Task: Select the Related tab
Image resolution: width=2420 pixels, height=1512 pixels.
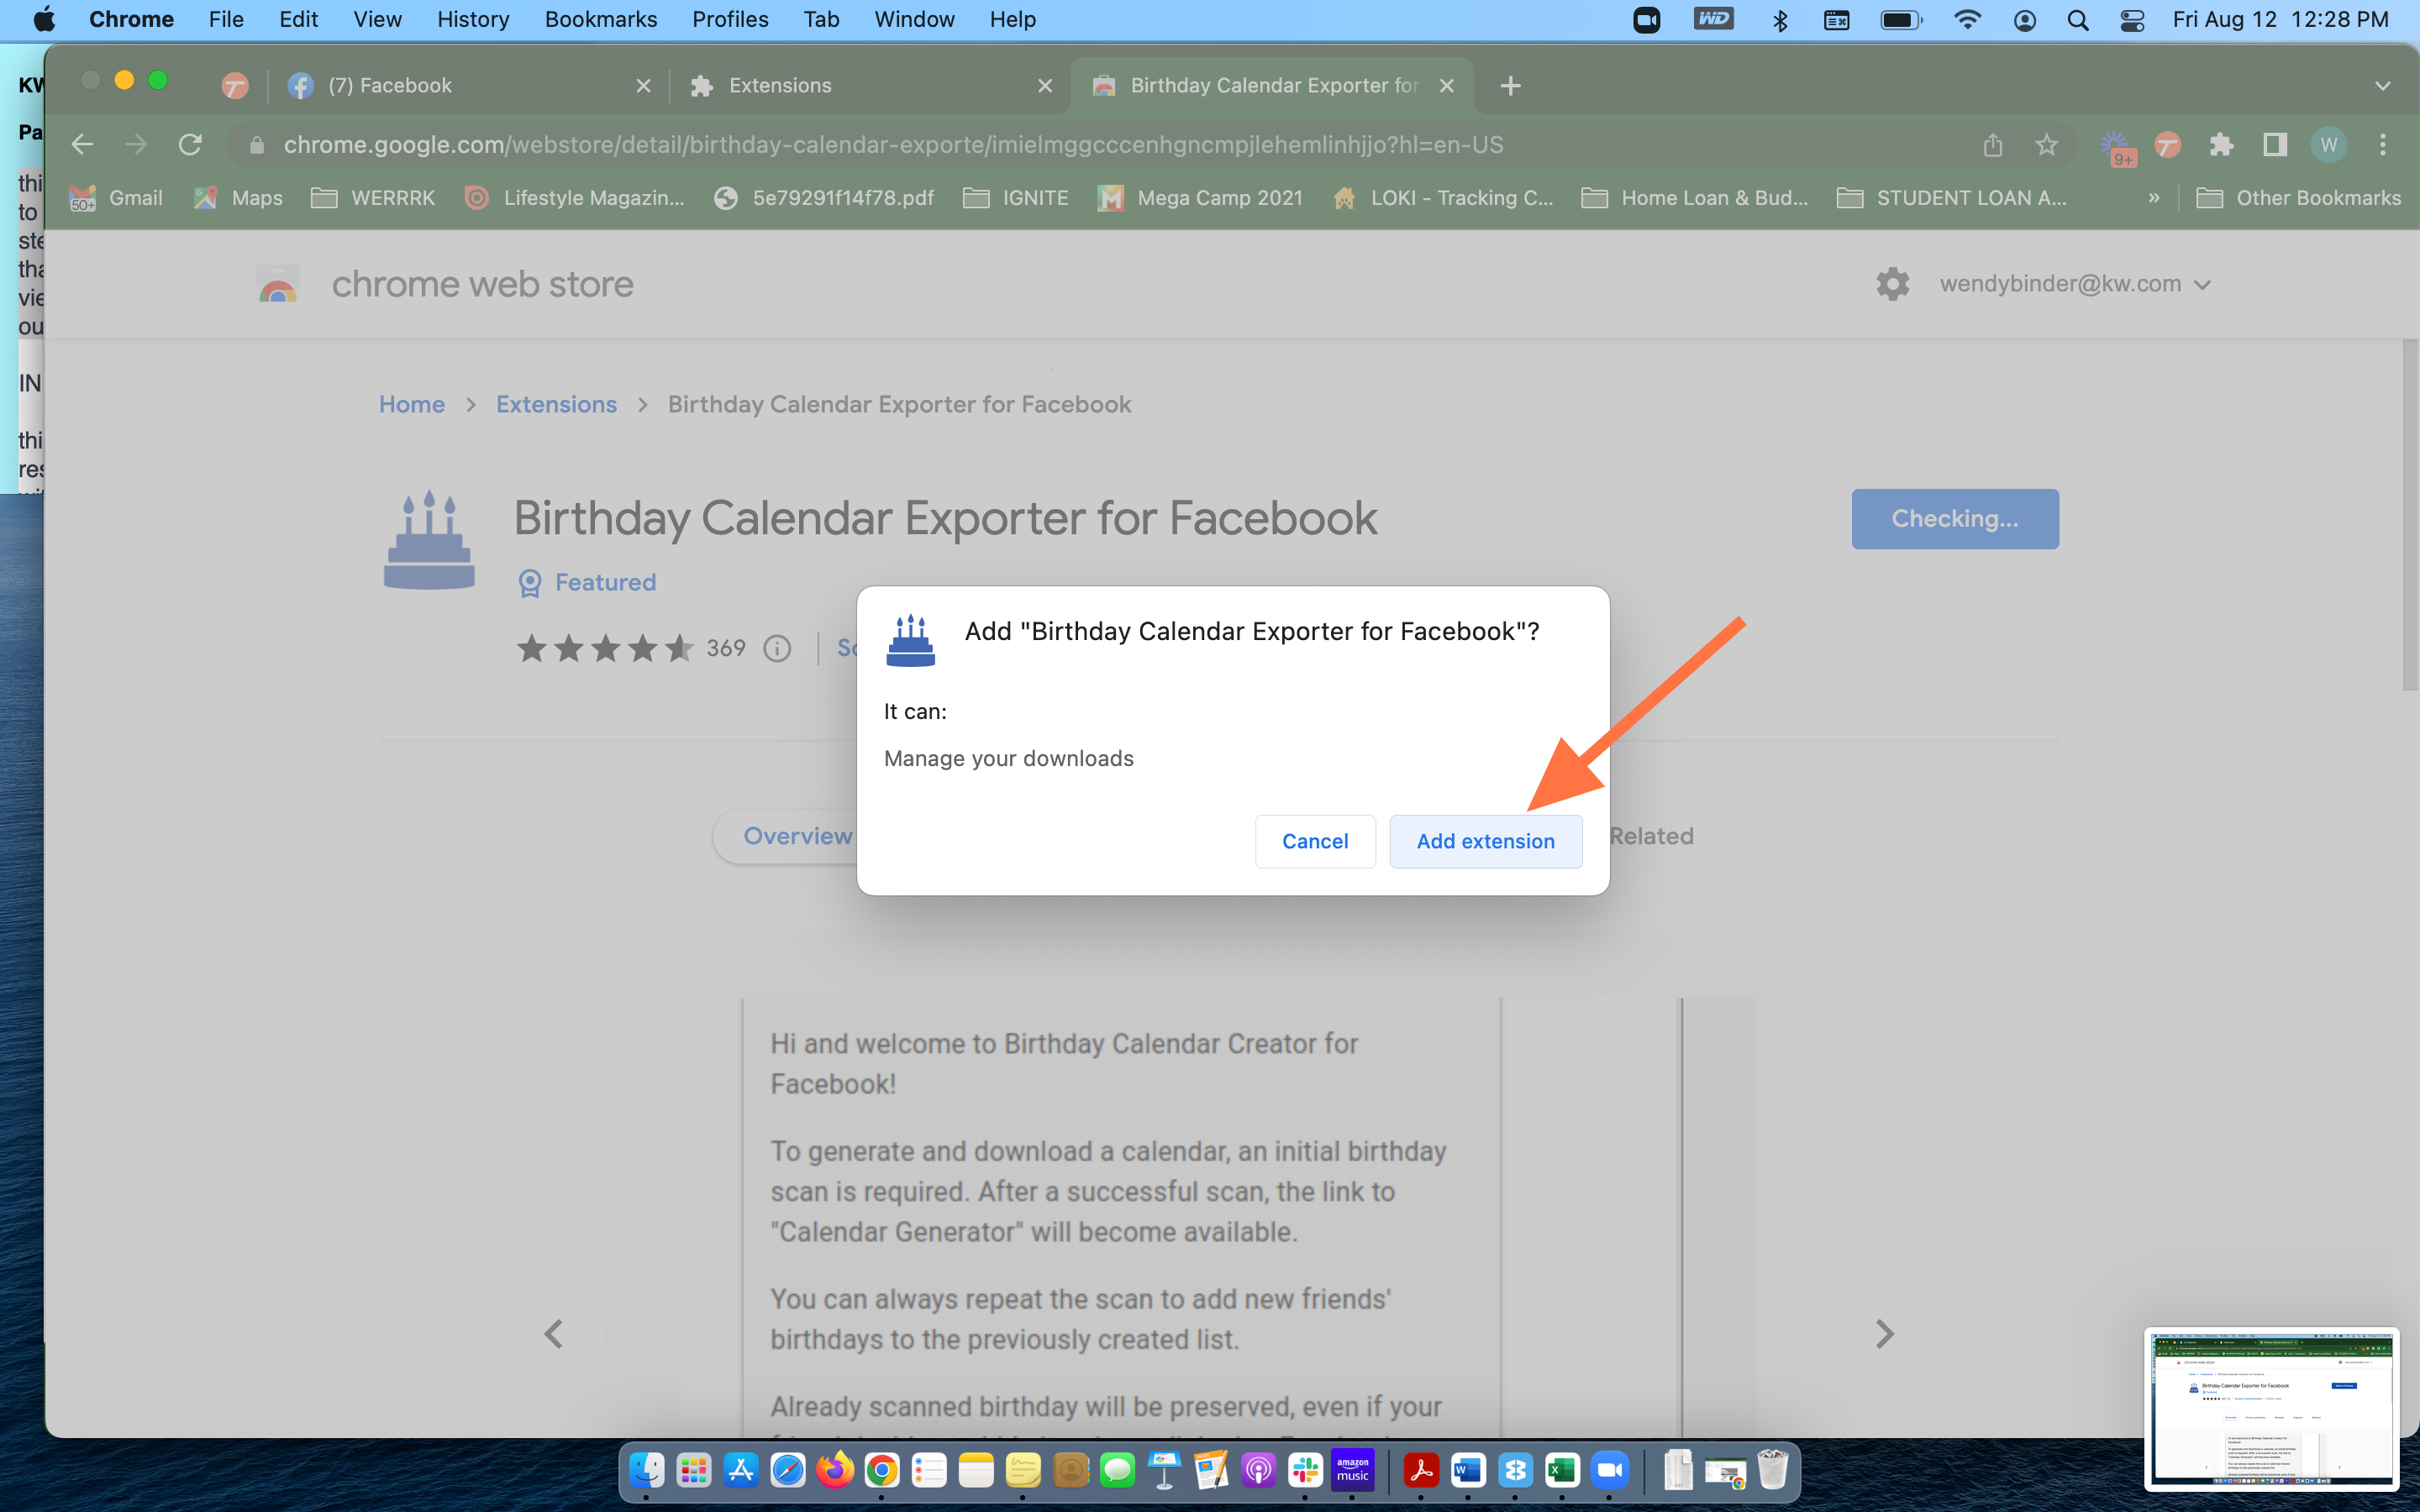Action: tap(1651, 836)
